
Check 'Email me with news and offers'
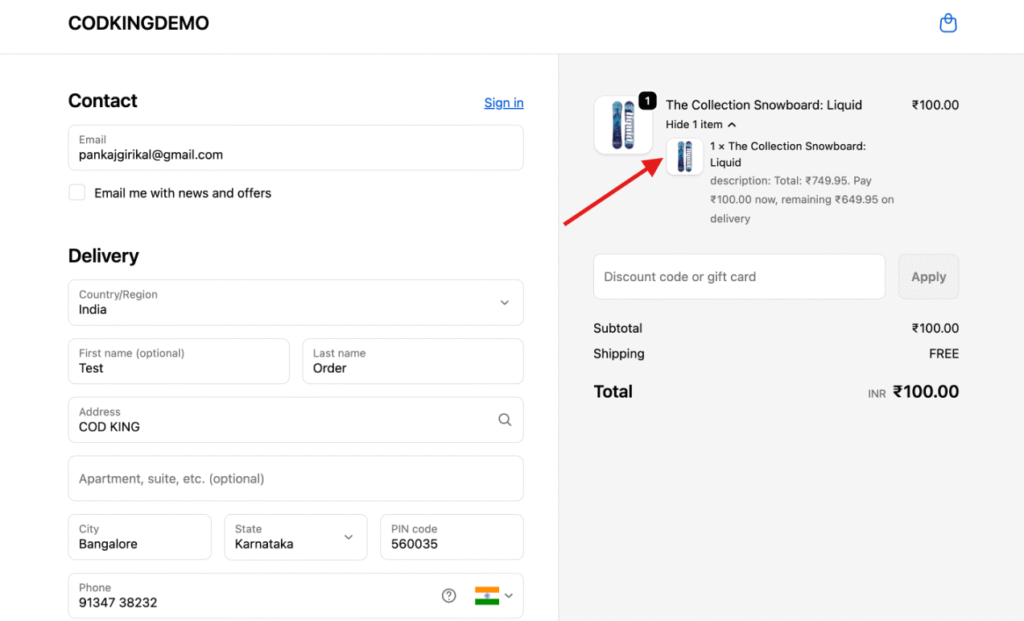point(77,193)
